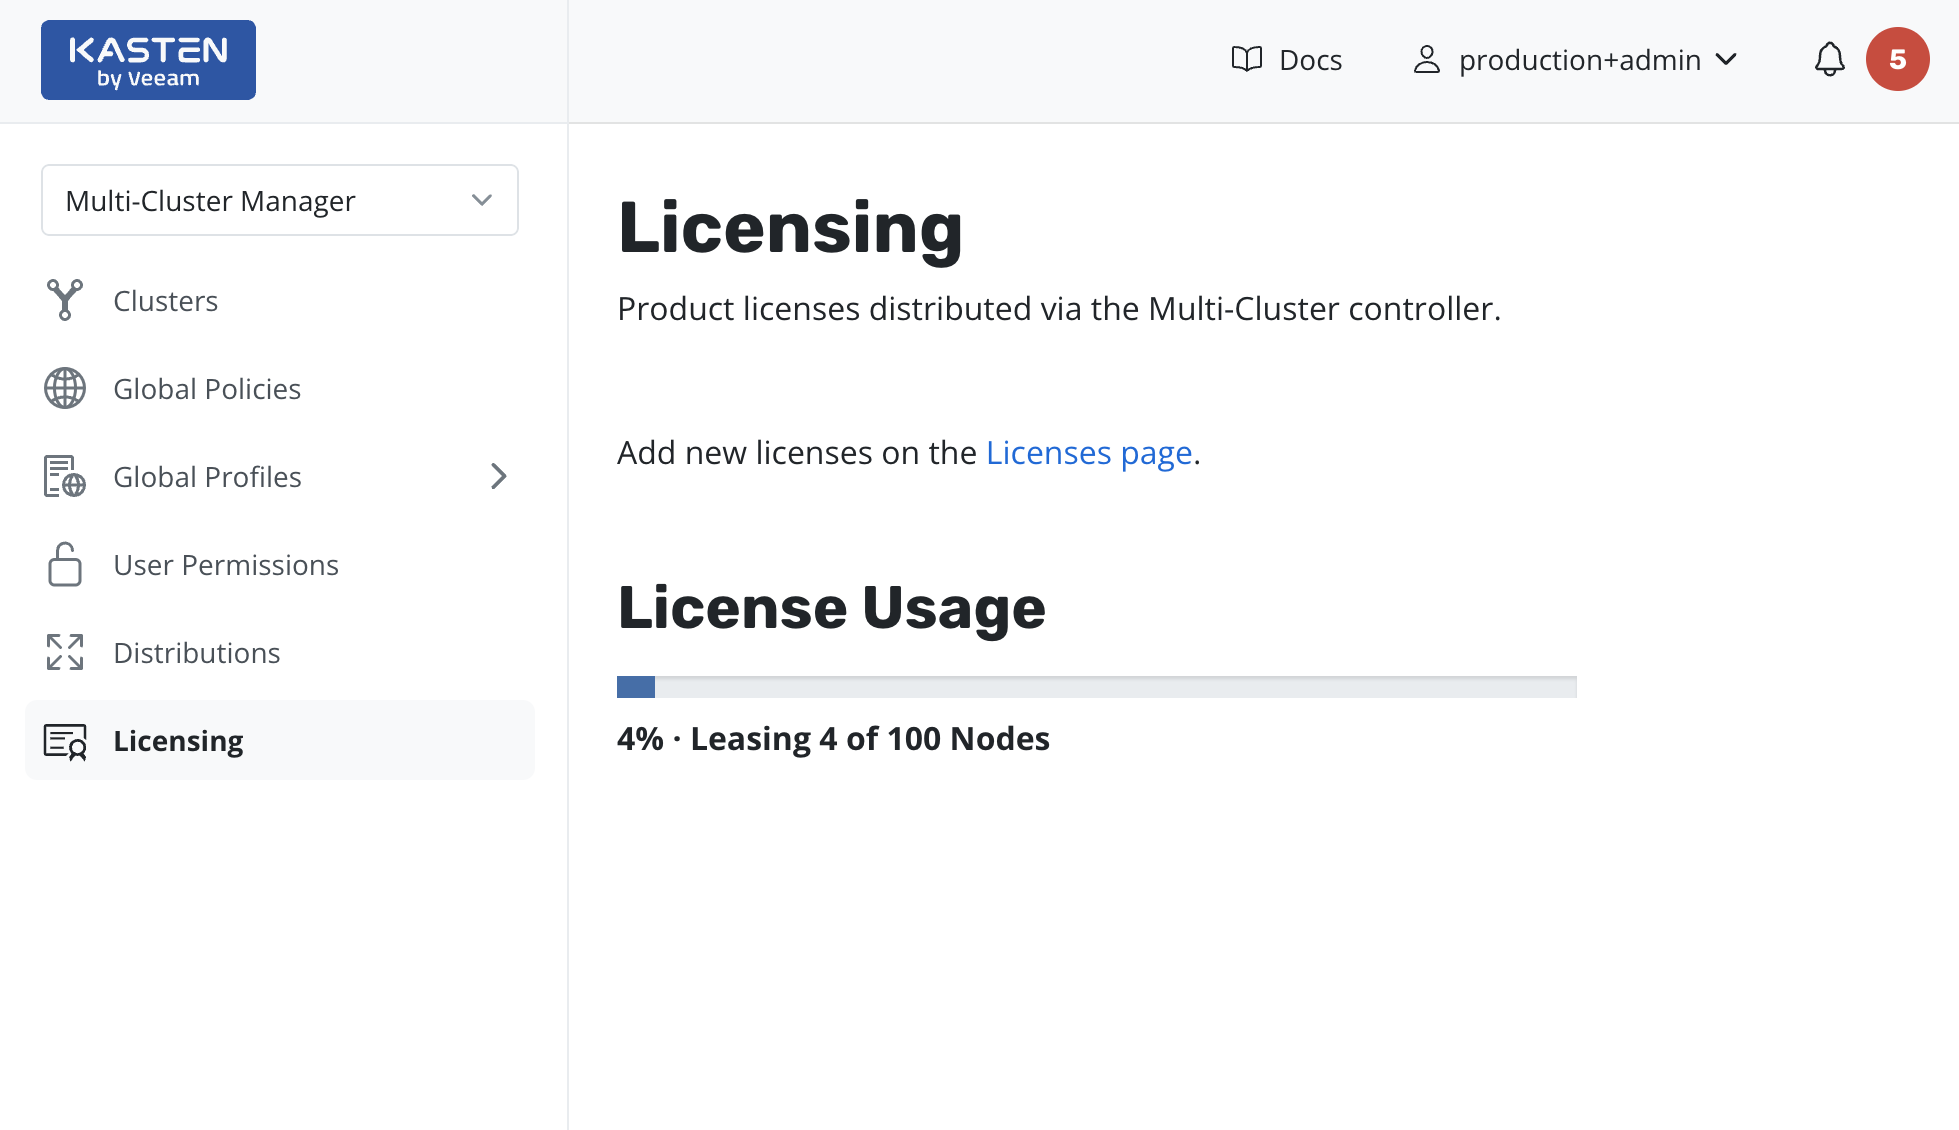This screenshot has height=1130, width=1959.
Task: Click the Global Policies globe icon
Action: pyautogui.click(x=65, y=388)
